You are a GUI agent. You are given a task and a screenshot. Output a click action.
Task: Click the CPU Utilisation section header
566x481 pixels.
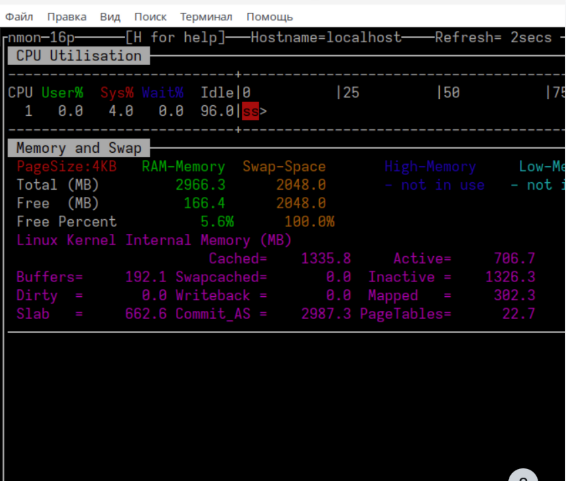(x=79, y=56)
